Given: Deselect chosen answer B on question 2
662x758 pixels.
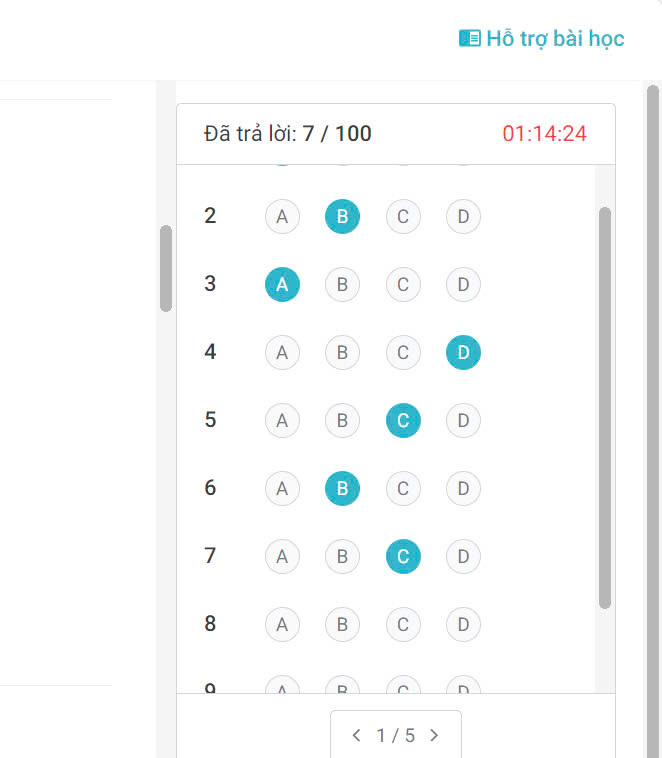Looking at the screenshot, I should tap(342, 216).
